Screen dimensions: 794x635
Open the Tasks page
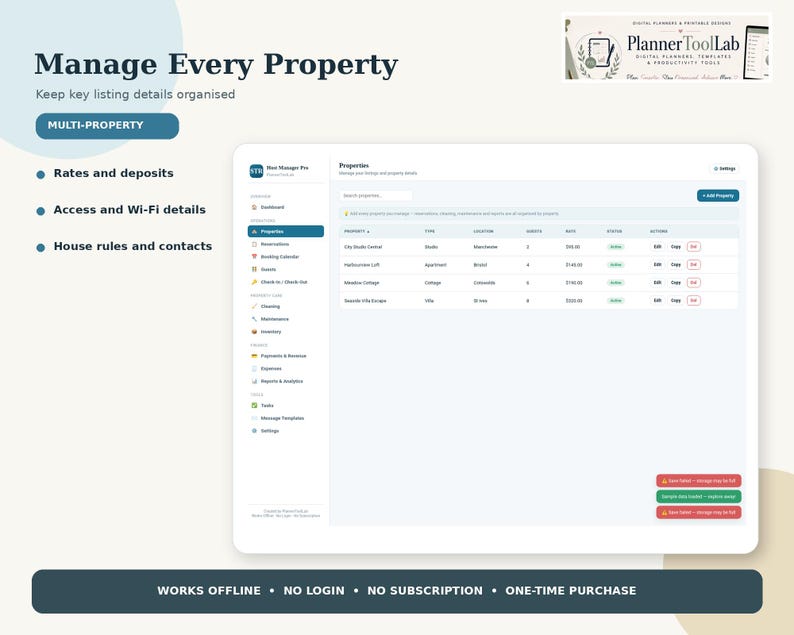pyautogui.click(x=286, y=406)
